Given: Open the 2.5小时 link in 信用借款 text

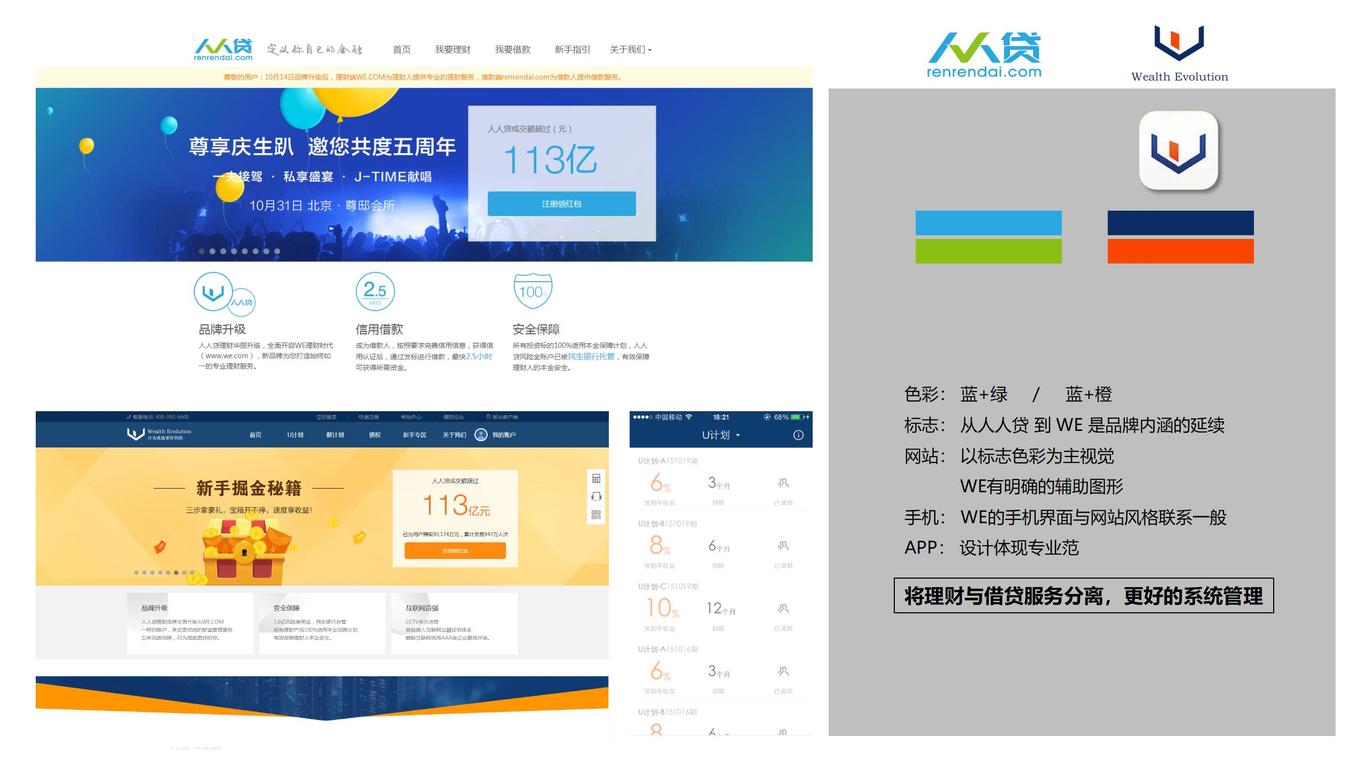Looking at the screenshot, I should point(478,356).
